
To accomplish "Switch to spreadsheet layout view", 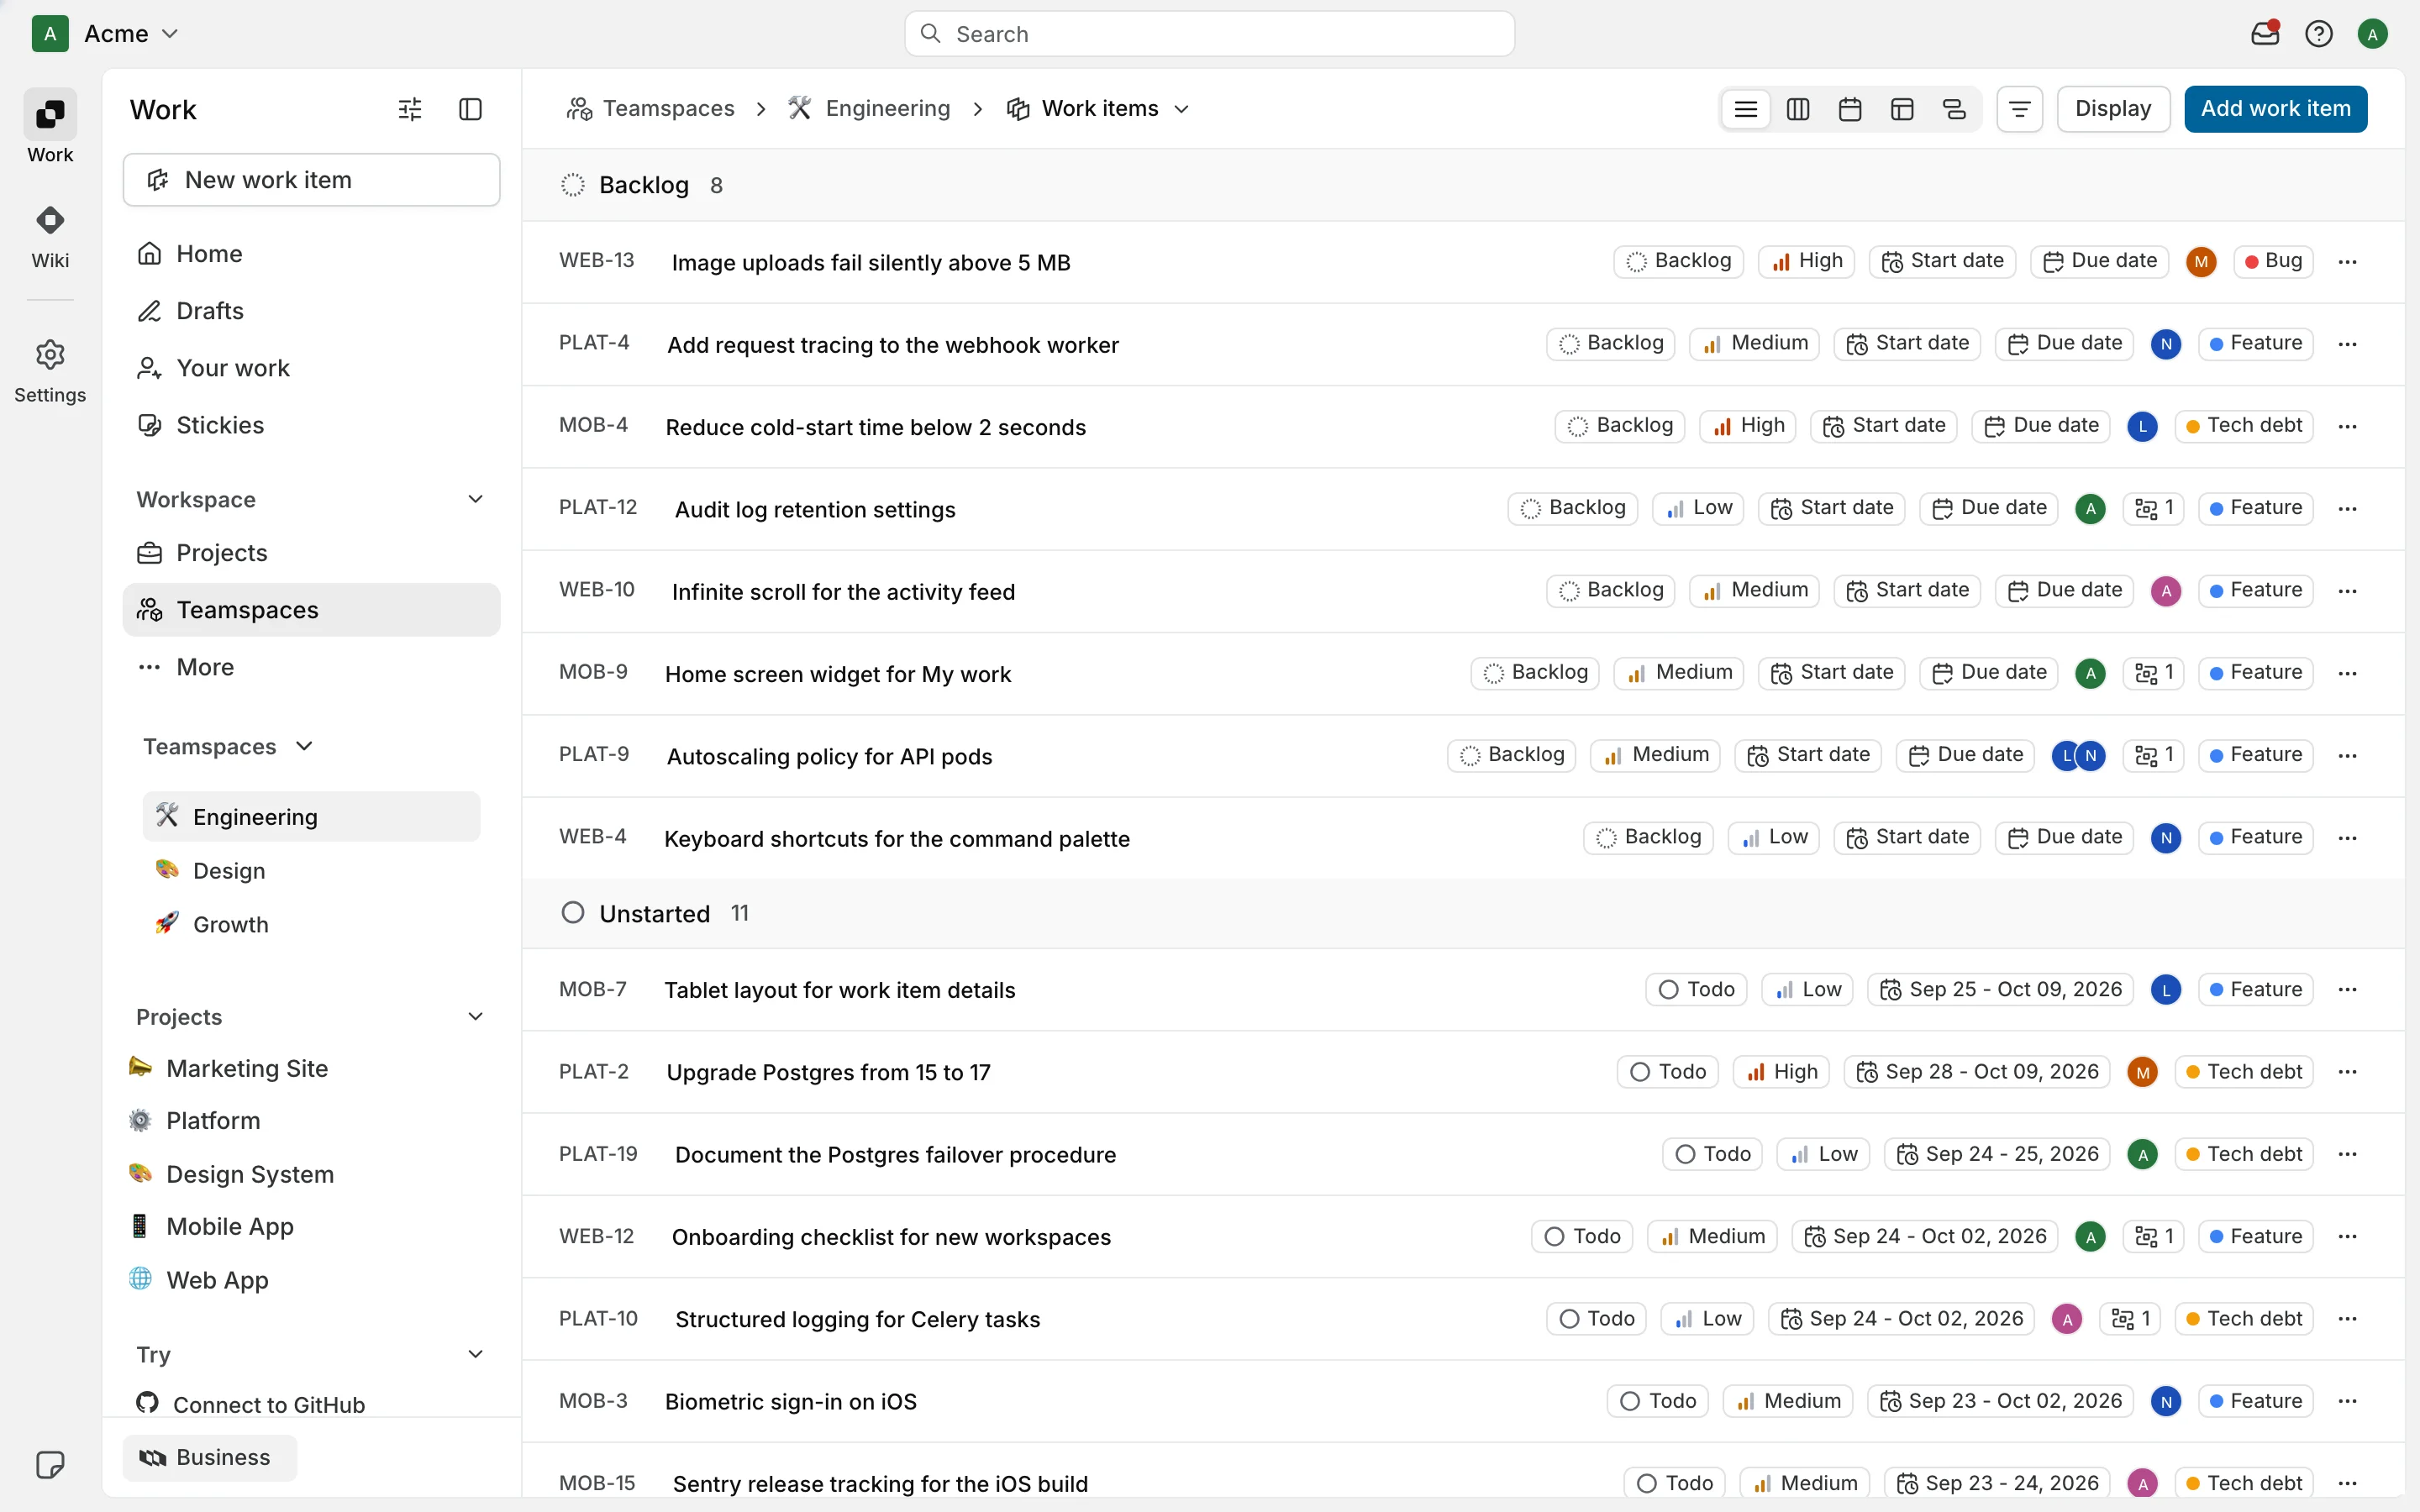I will click(1902, 109).
